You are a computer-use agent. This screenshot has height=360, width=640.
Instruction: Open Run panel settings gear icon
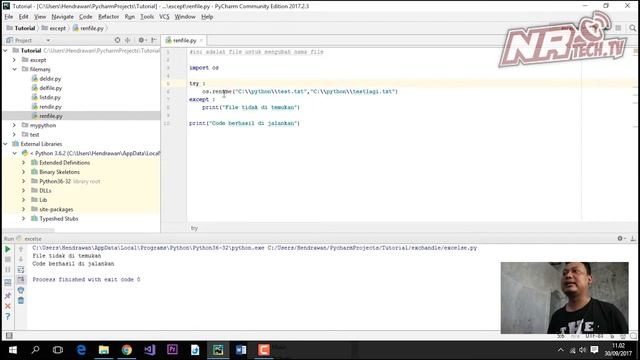[x=621, y=238]
